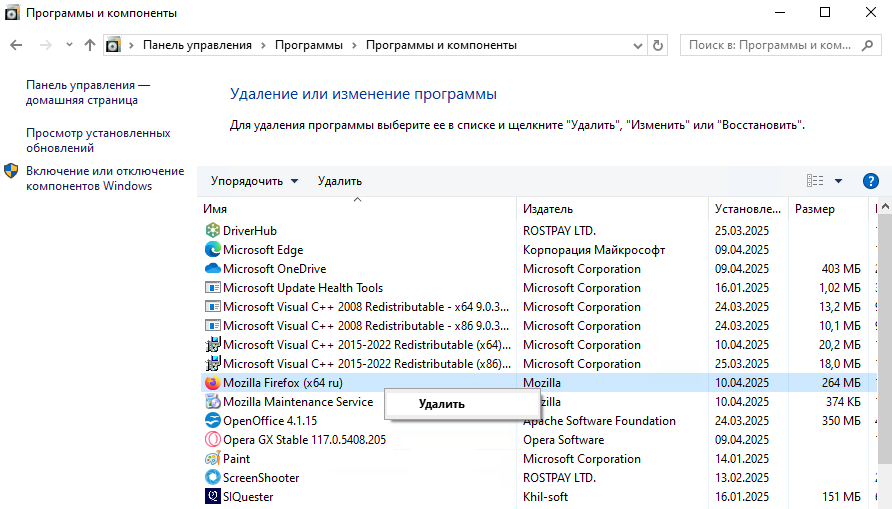Click publisher Khil-soft cell

545,496
